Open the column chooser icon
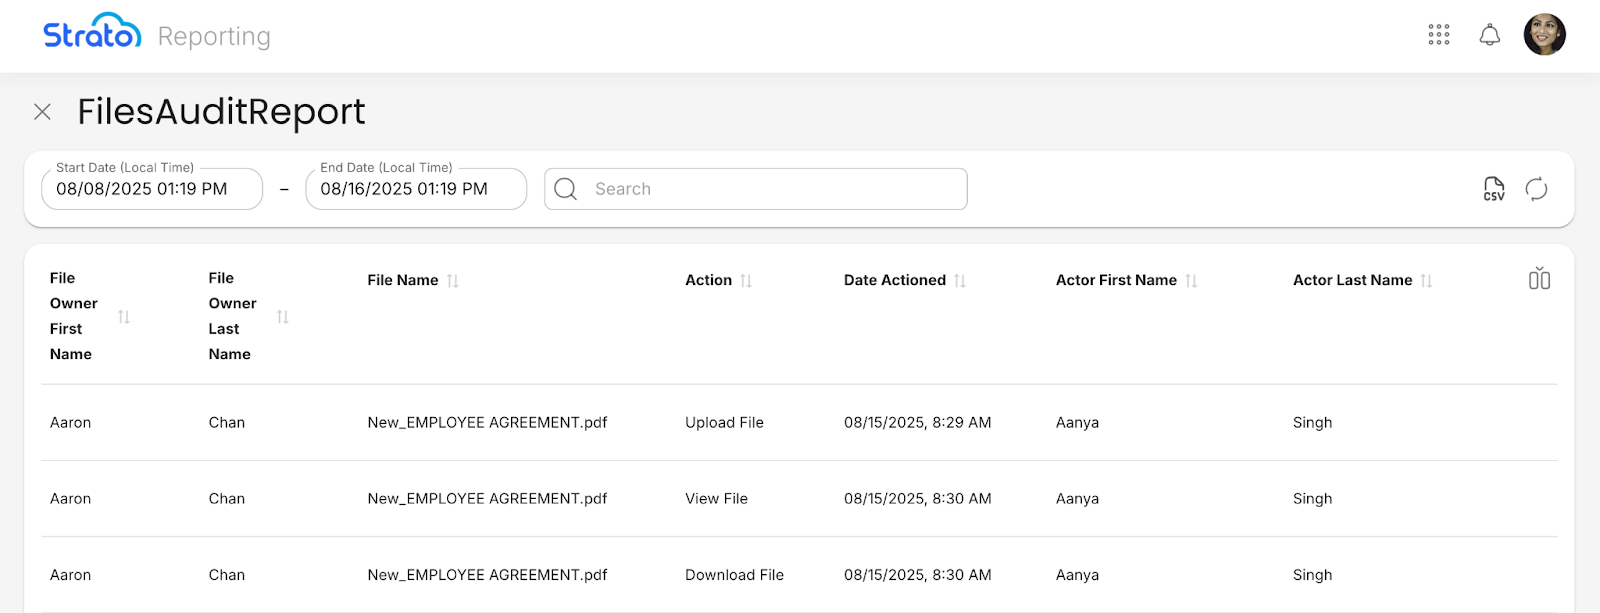The height and width of the screenshot is (613, 1600). pos(1539,279)
